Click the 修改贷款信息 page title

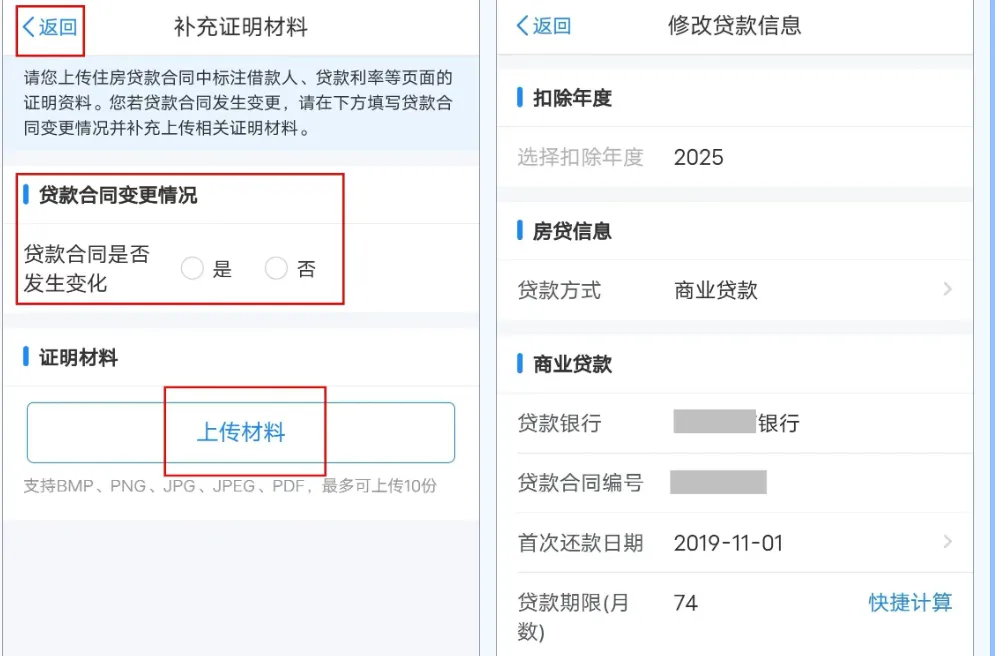click(734, 26)
